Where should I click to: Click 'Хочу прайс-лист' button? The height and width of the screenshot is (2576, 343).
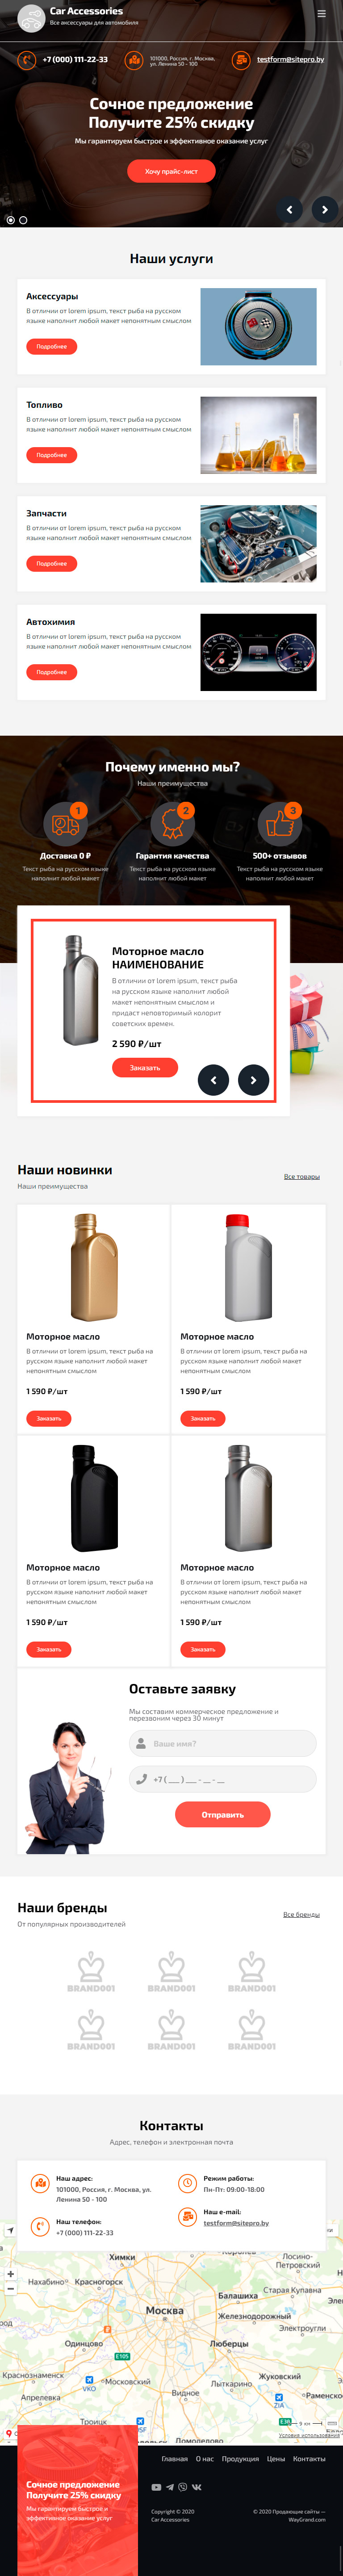171,171
